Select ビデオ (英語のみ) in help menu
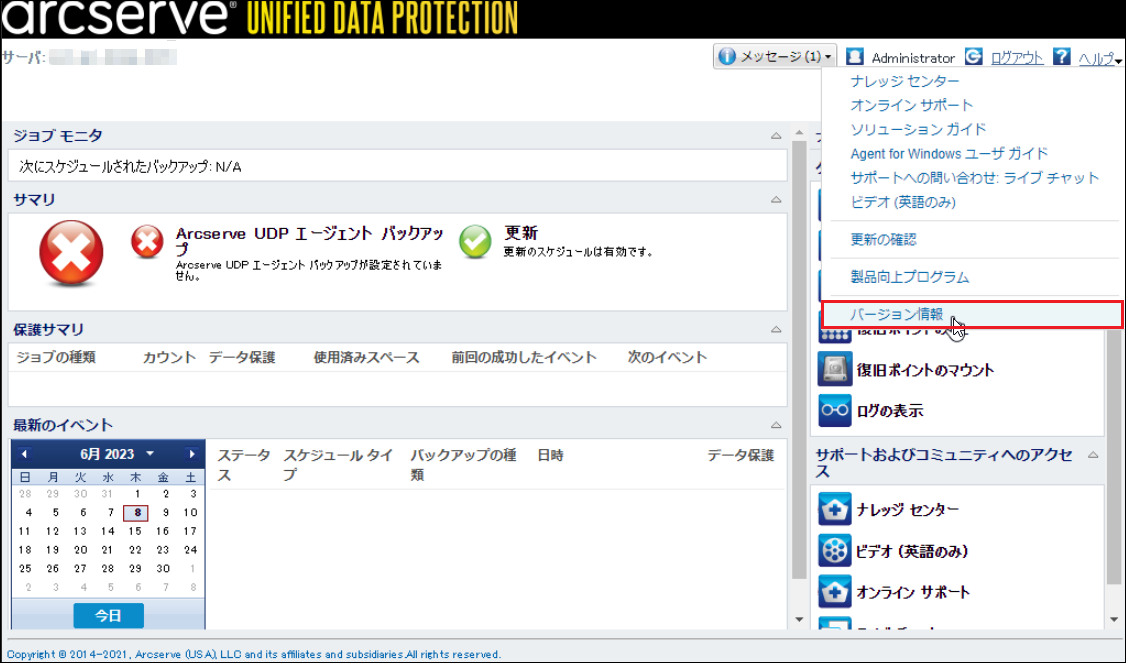 (903, 203)
